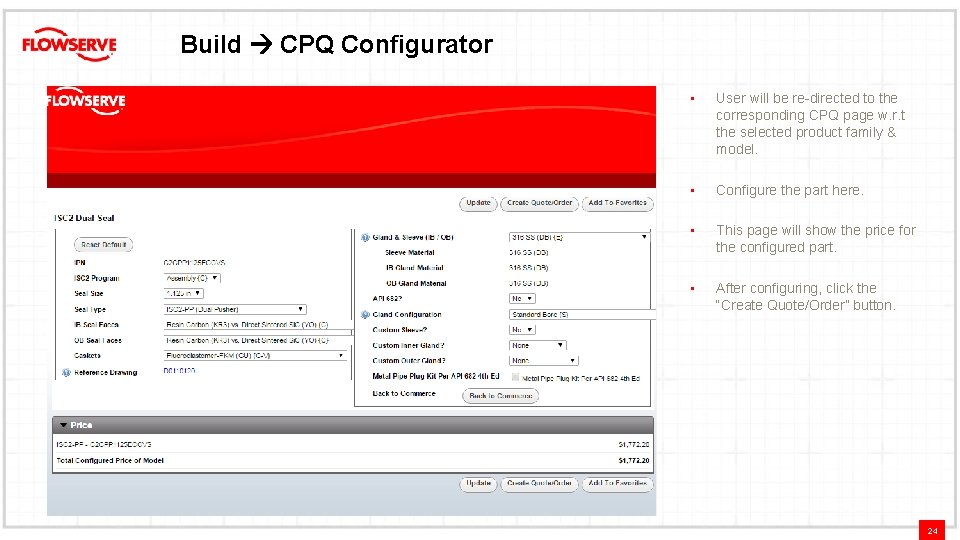Open the Custom Sleeve? dropdown
The image size is (960, 540).
point(522,330)
